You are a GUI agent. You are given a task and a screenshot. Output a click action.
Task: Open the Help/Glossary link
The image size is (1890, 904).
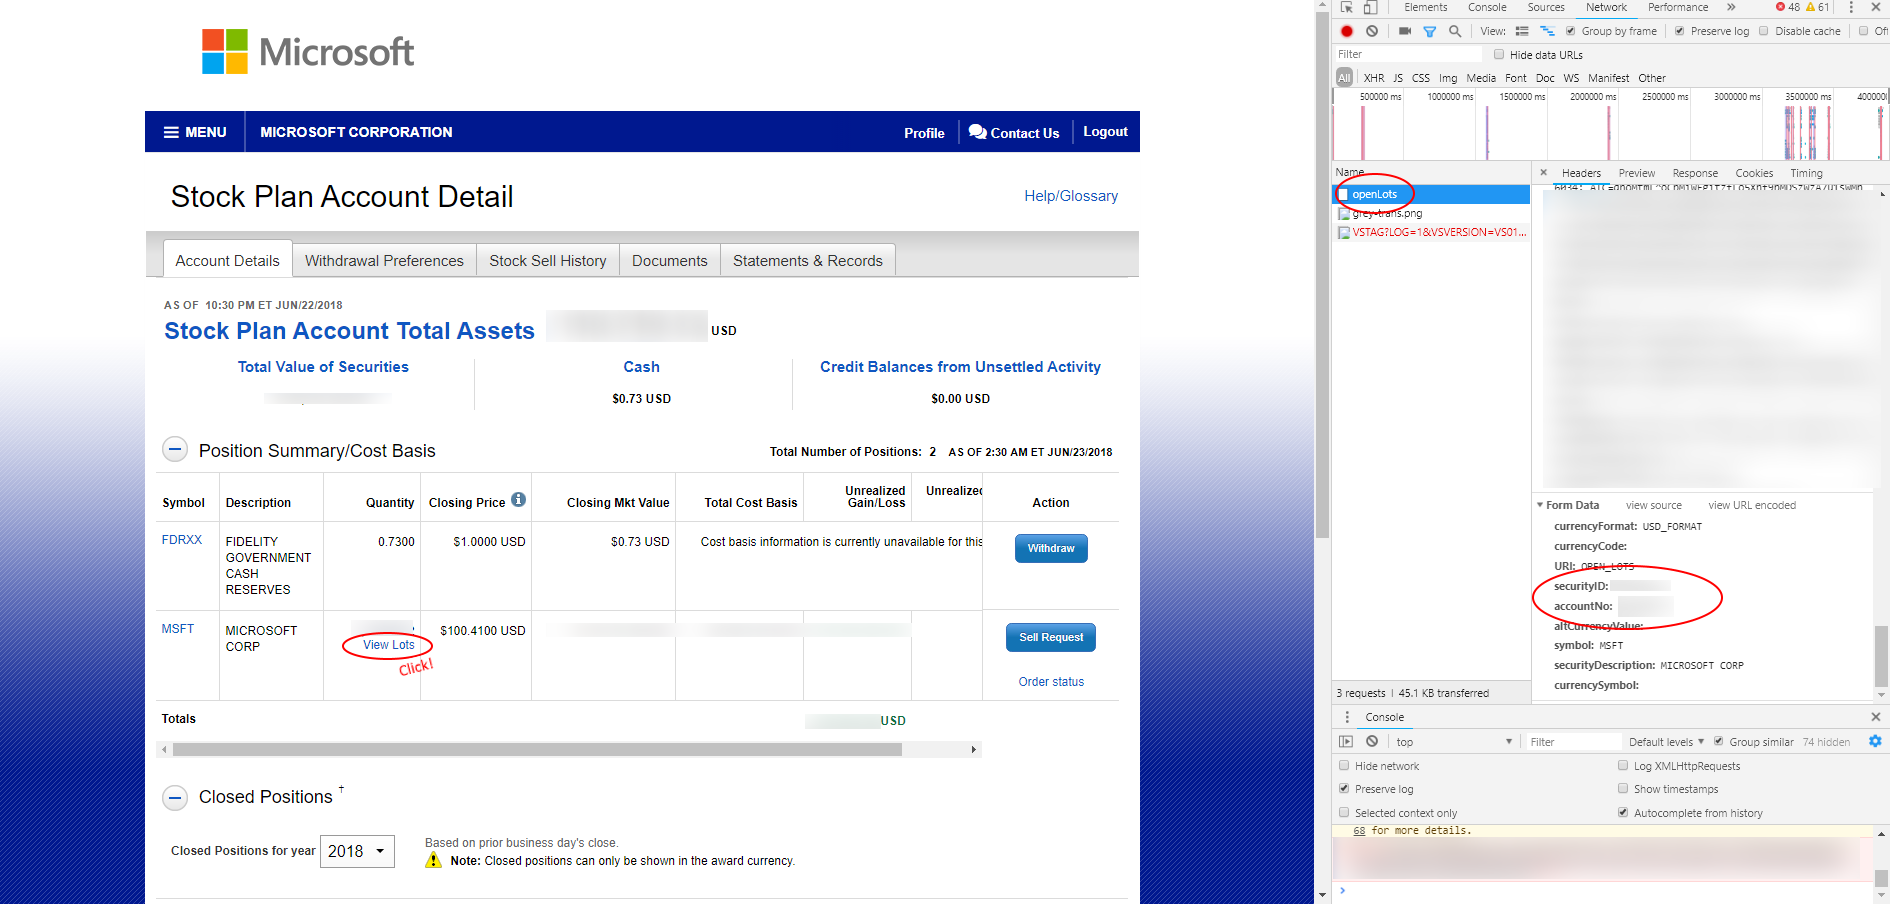(1071, 196)
